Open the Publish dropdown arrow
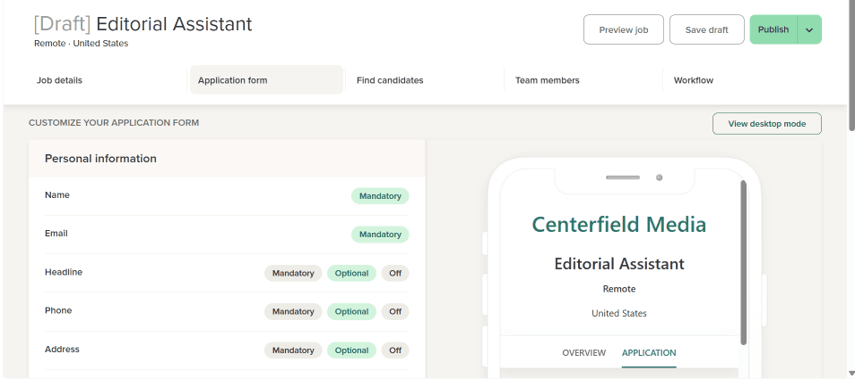855x379 pixels. [x=810, y=29]
